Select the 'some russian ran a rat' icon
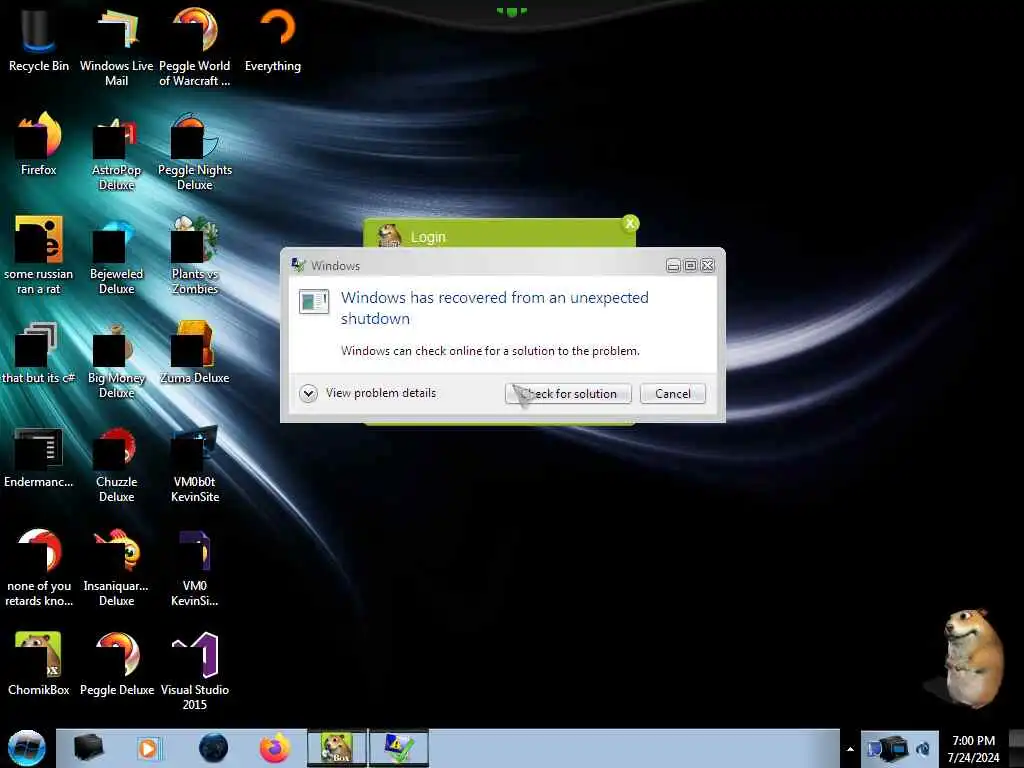 click(39, 255)
